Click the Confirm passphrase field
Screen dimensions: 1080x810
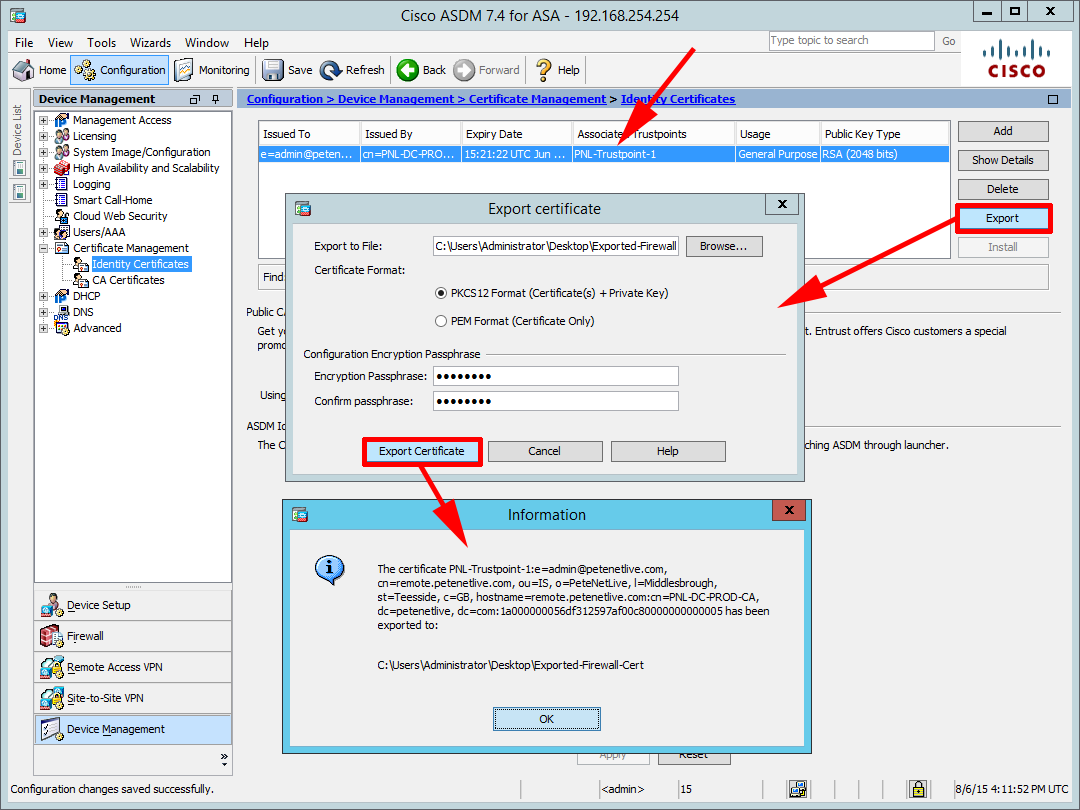pos(556,401)
